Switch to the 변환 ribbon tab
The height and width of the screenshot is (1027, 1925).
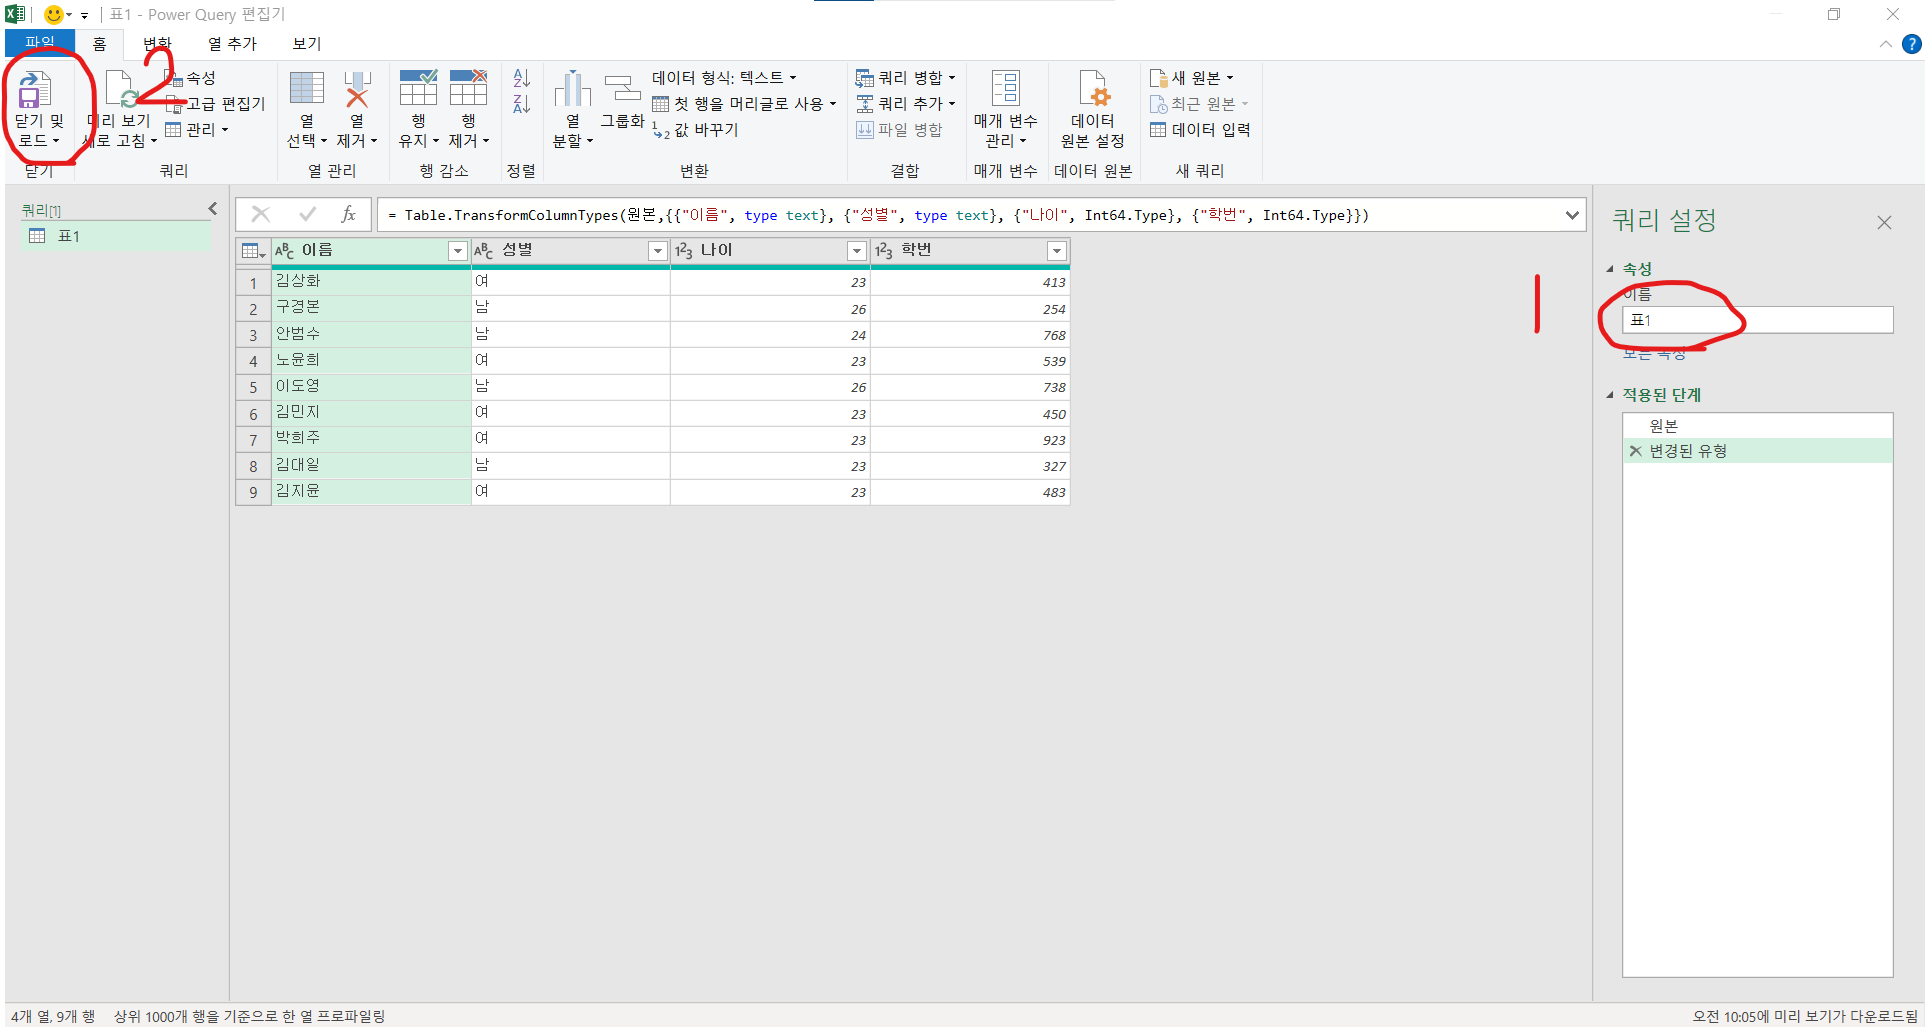[157, 44]
